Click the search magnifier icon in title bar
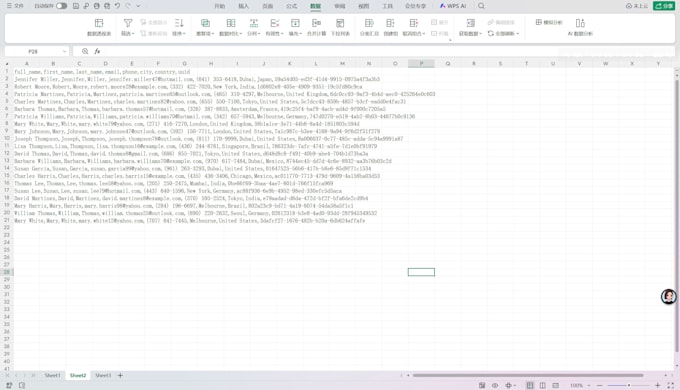The height and width of the screenshot is (390, 680). pos(481,6)
